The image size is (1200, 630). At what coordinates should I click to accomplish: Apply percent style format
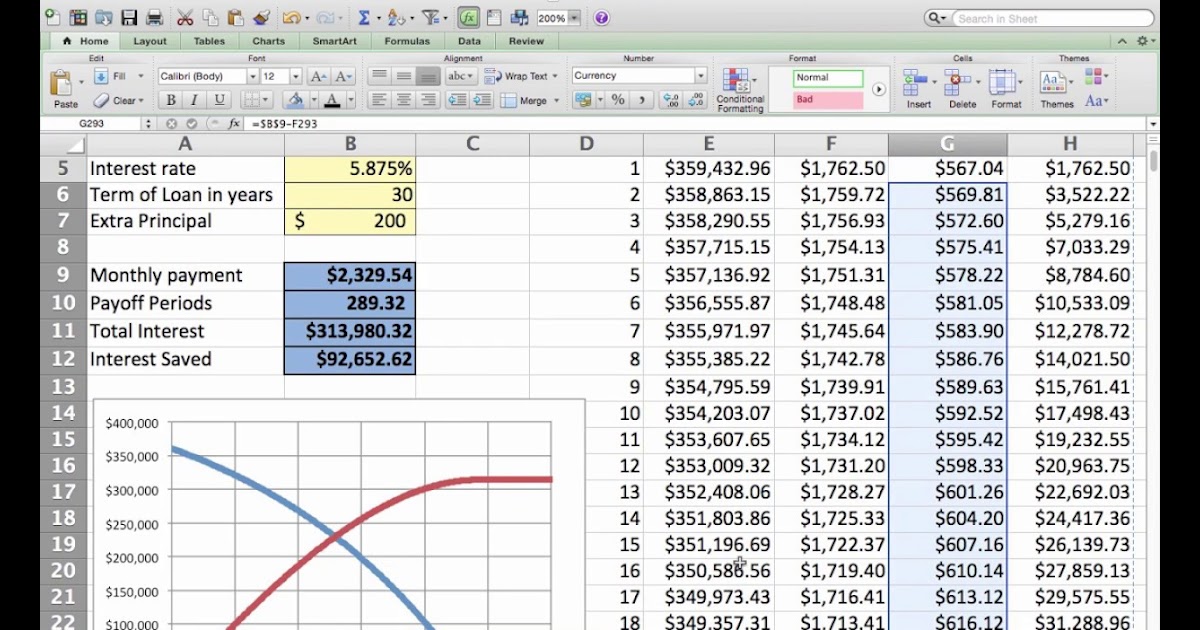tap(618, 100)
